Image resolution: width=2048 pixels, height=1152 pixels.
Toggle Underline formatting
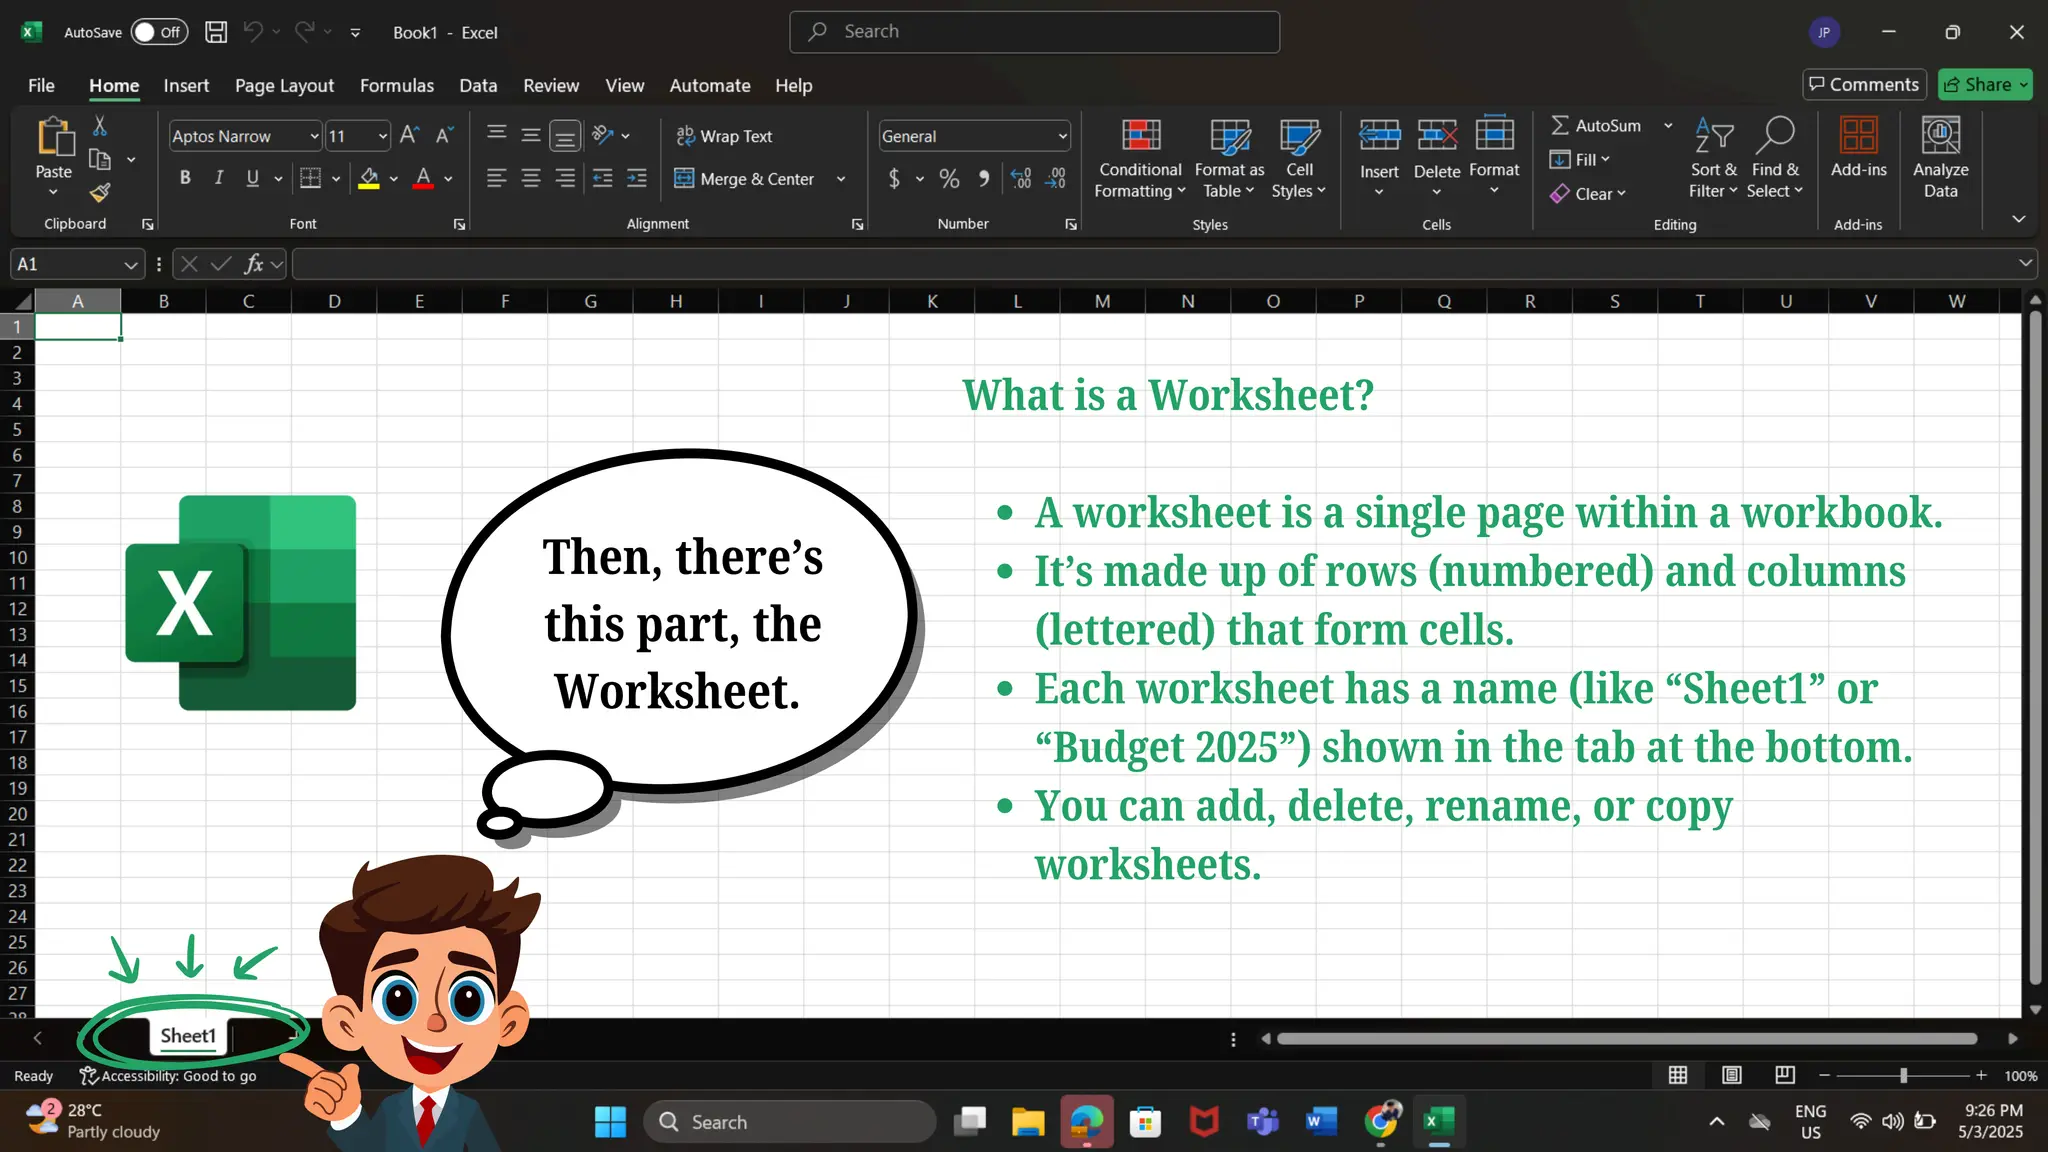[x=252, y=178]
